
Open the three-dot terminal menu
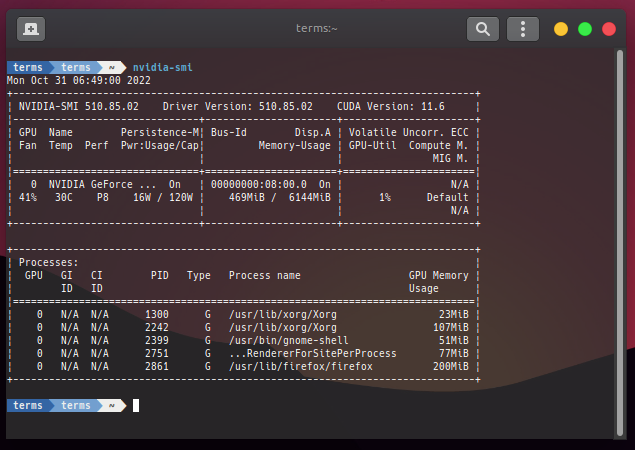[523, 29]
